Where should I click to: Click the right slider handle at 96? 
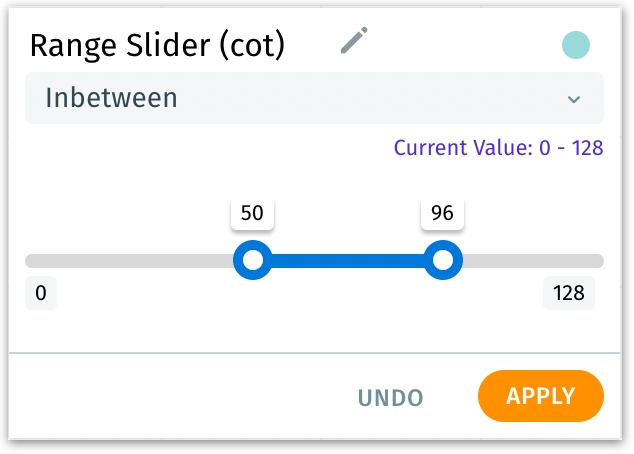442,261
